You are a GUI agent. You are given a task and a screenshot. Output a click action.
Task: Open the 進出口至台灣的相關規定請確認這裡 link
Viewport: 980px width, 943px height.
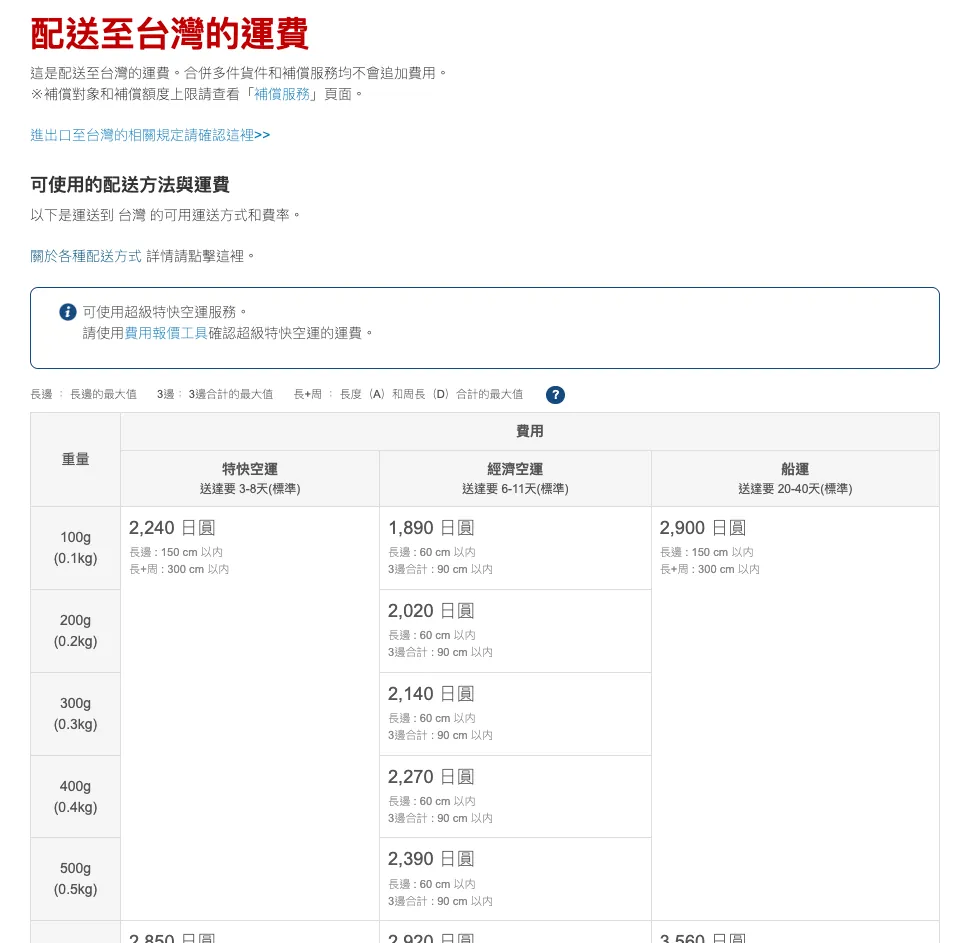[x=150, y=135]
